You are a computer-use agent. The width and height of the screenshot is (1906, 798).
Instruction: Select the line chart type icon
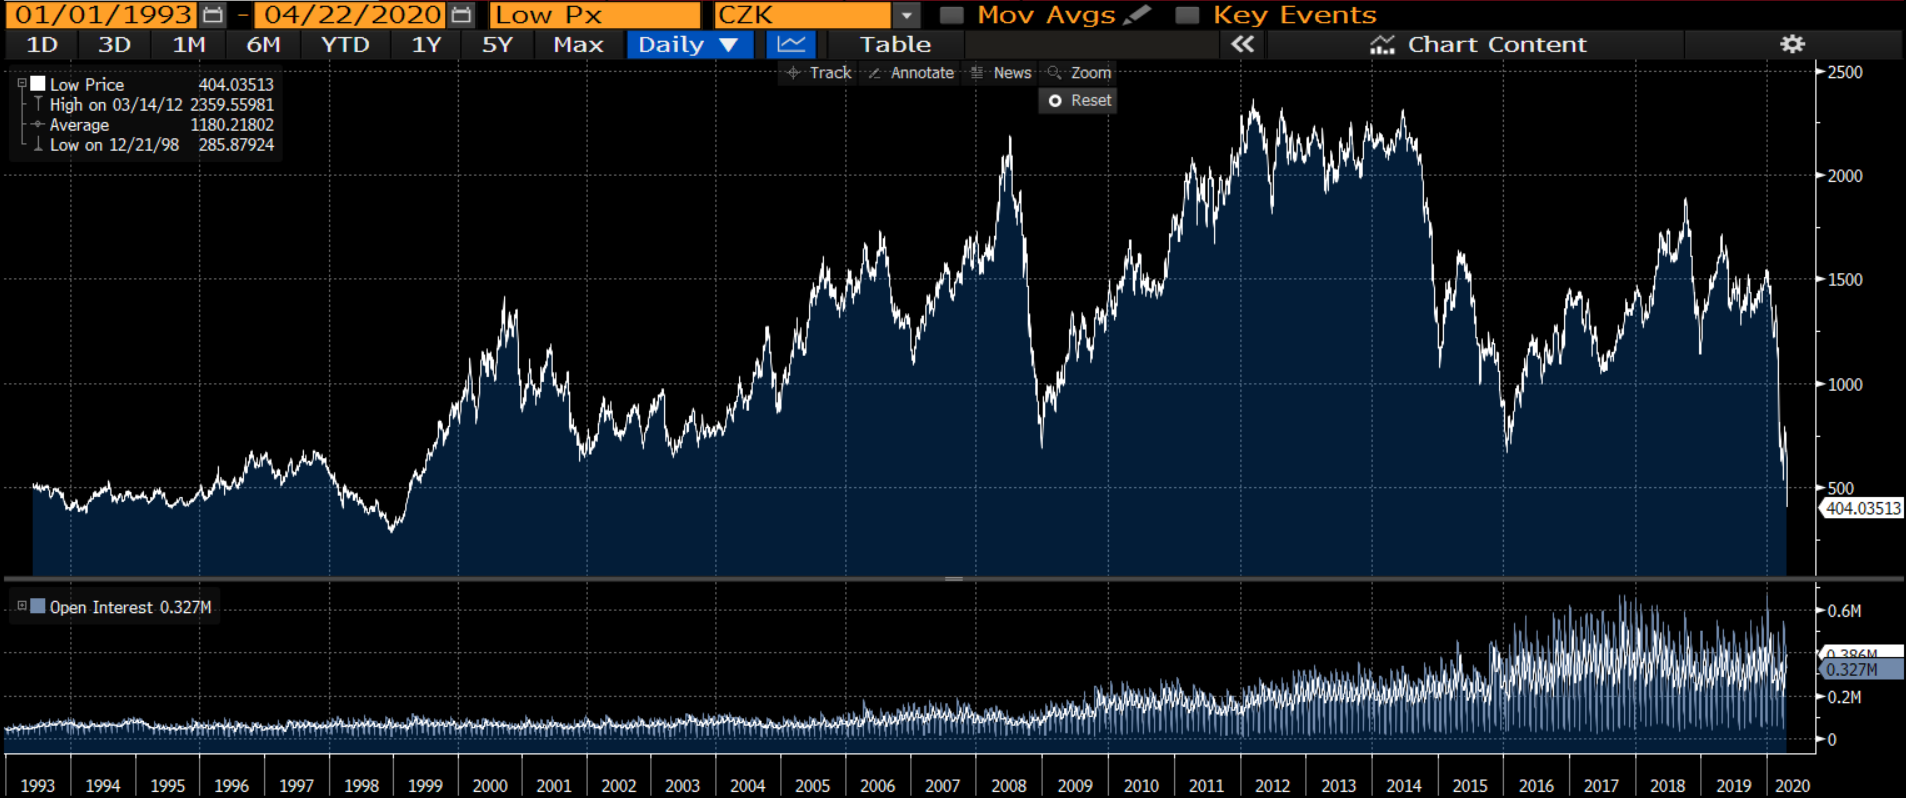pyautogui.click(x=791, y=44)
